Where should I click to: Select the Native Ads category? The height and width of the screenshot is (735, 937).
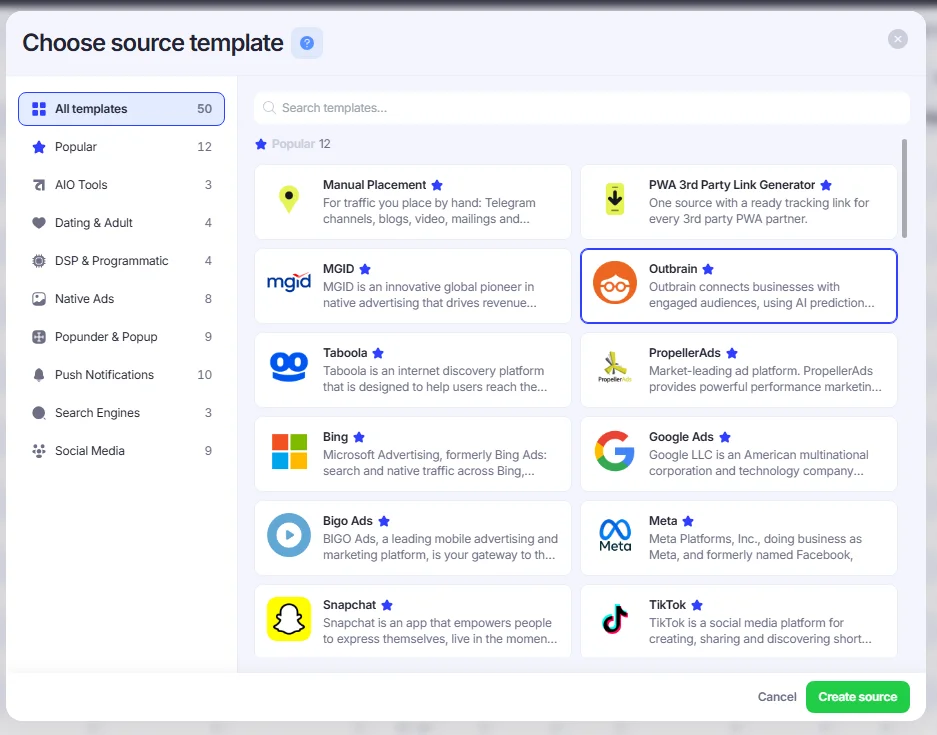point(121,299)
